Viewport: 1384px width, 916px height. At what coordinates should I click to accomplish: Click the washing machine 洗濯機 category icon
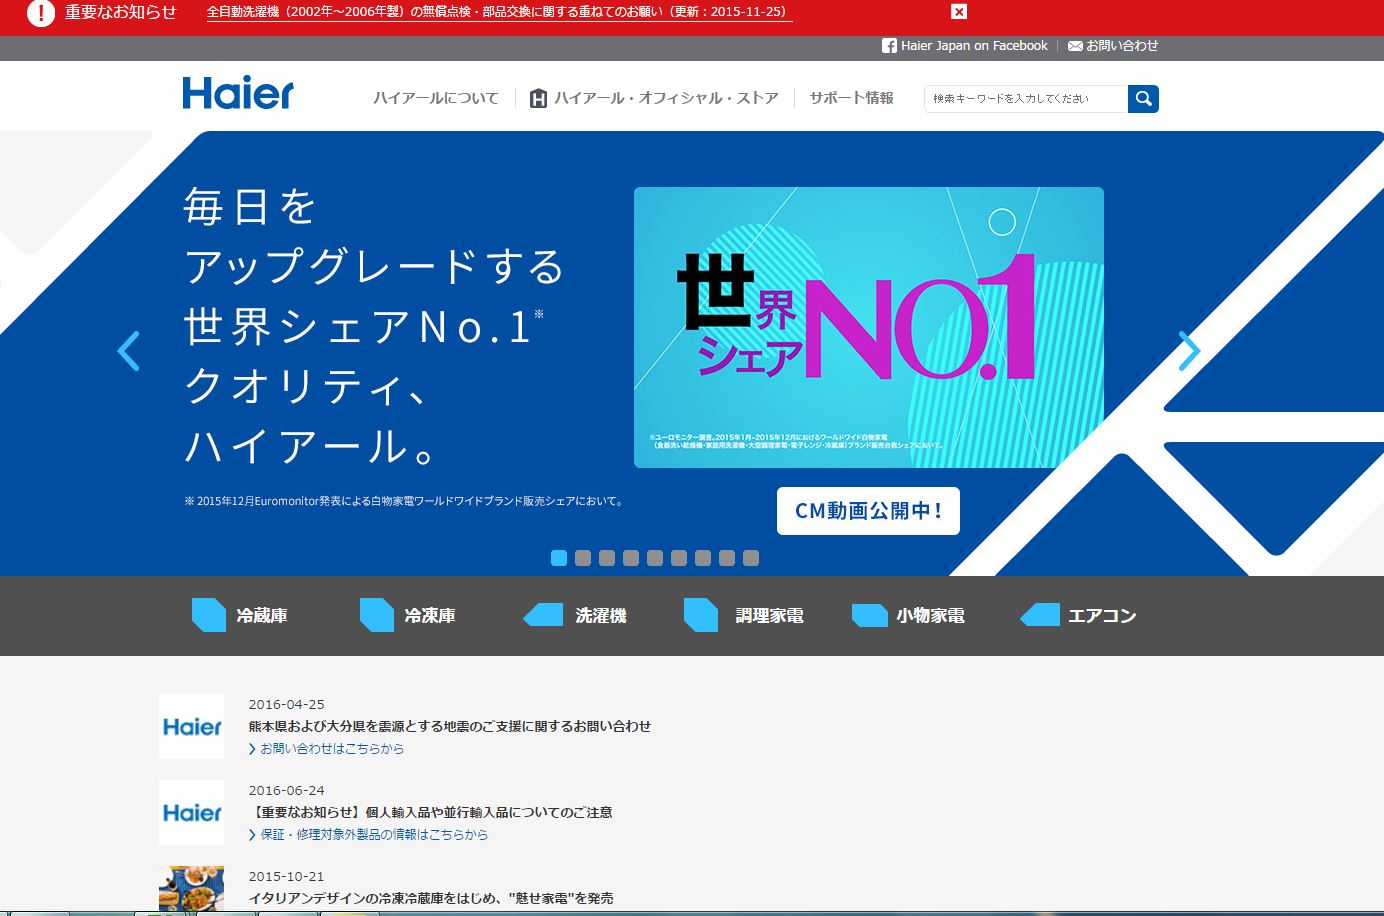point(543,615)
